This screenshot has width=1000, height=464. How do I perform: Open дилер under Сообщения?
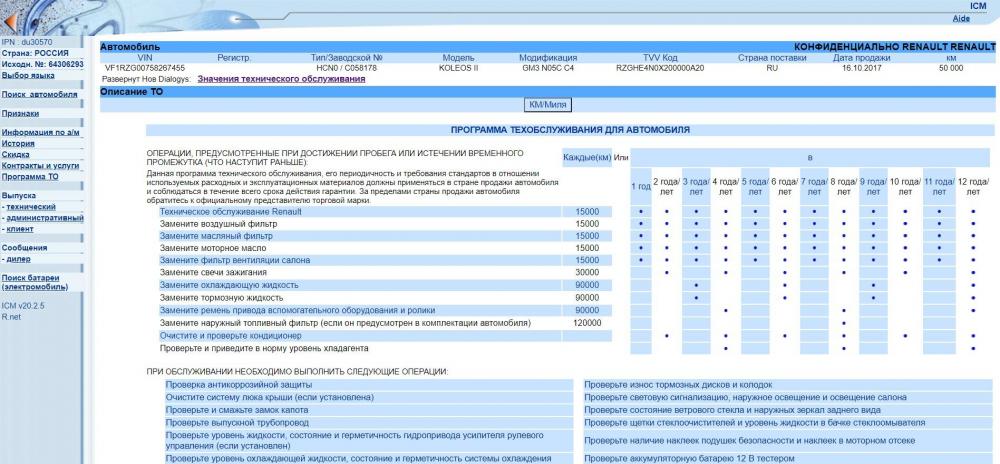click(x=18, y=259)
